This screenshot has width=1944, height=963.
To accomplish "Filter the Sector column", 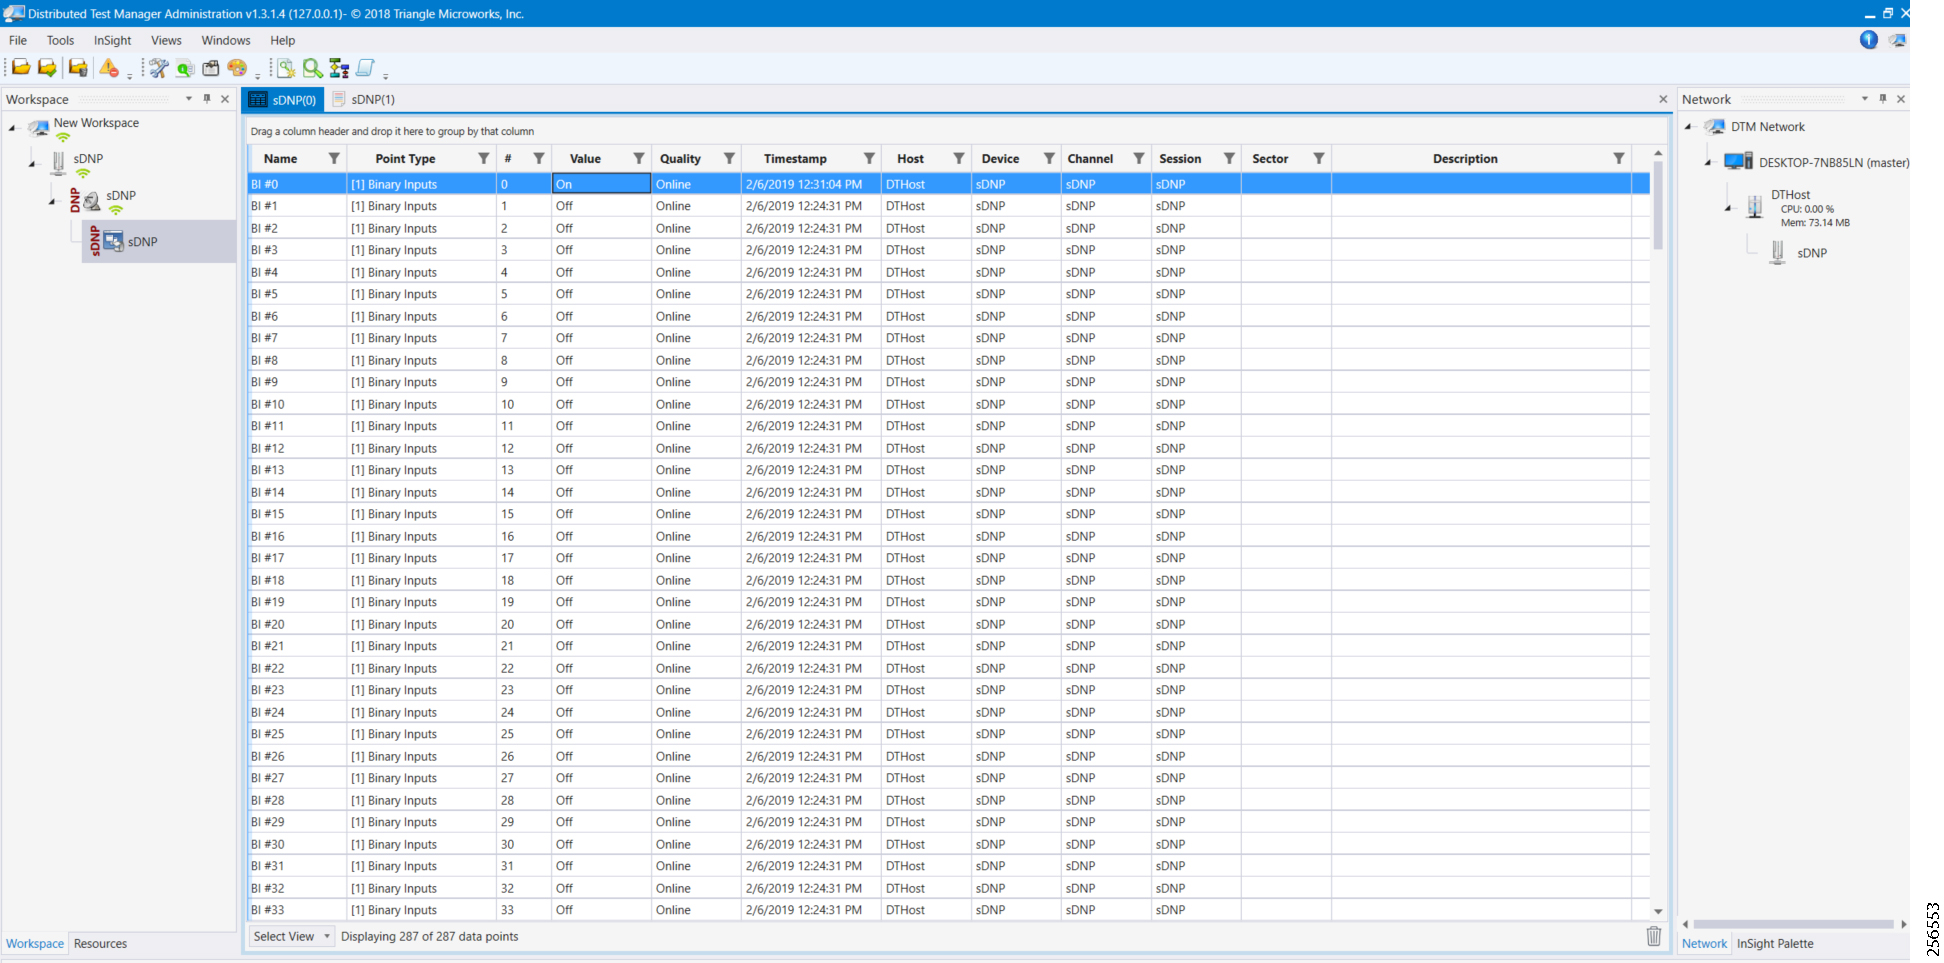I will (1319, 158).
